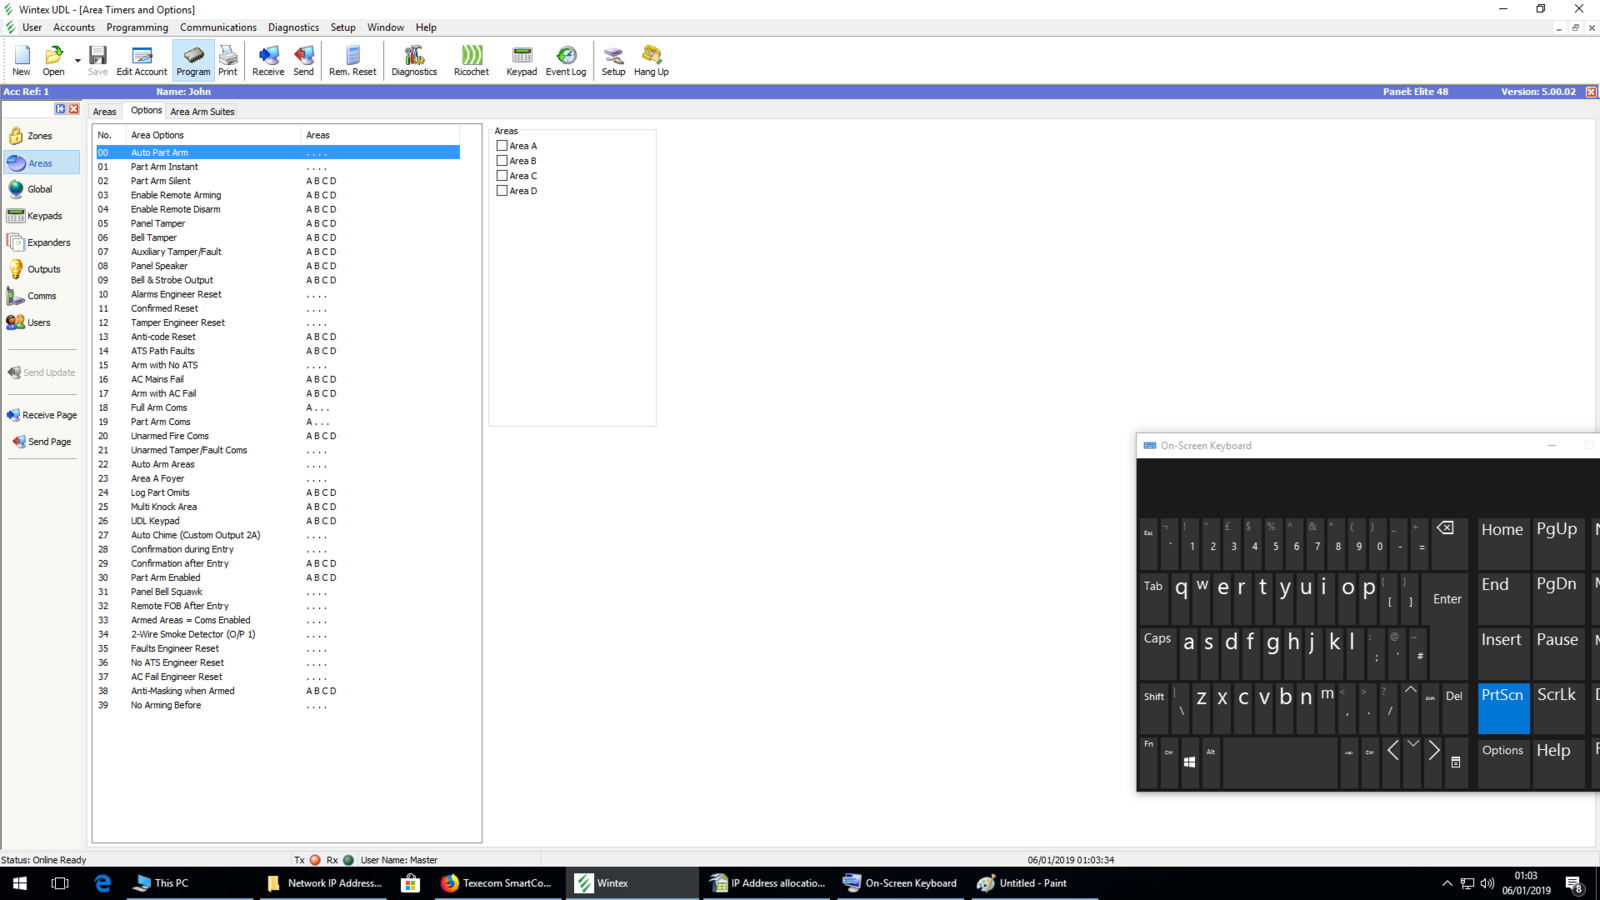Viewport: 1600px width, 900px height.
Task: Show hidden system tray icons
Action: [1446, 883]
